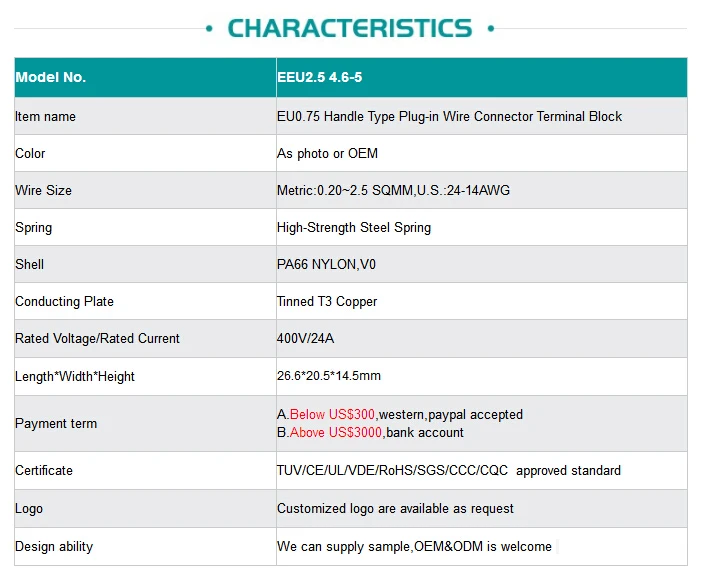Select the PA66 NYLON,V0 shell value
The width and height of the screenshot is (705, 578).
point(326,264)
